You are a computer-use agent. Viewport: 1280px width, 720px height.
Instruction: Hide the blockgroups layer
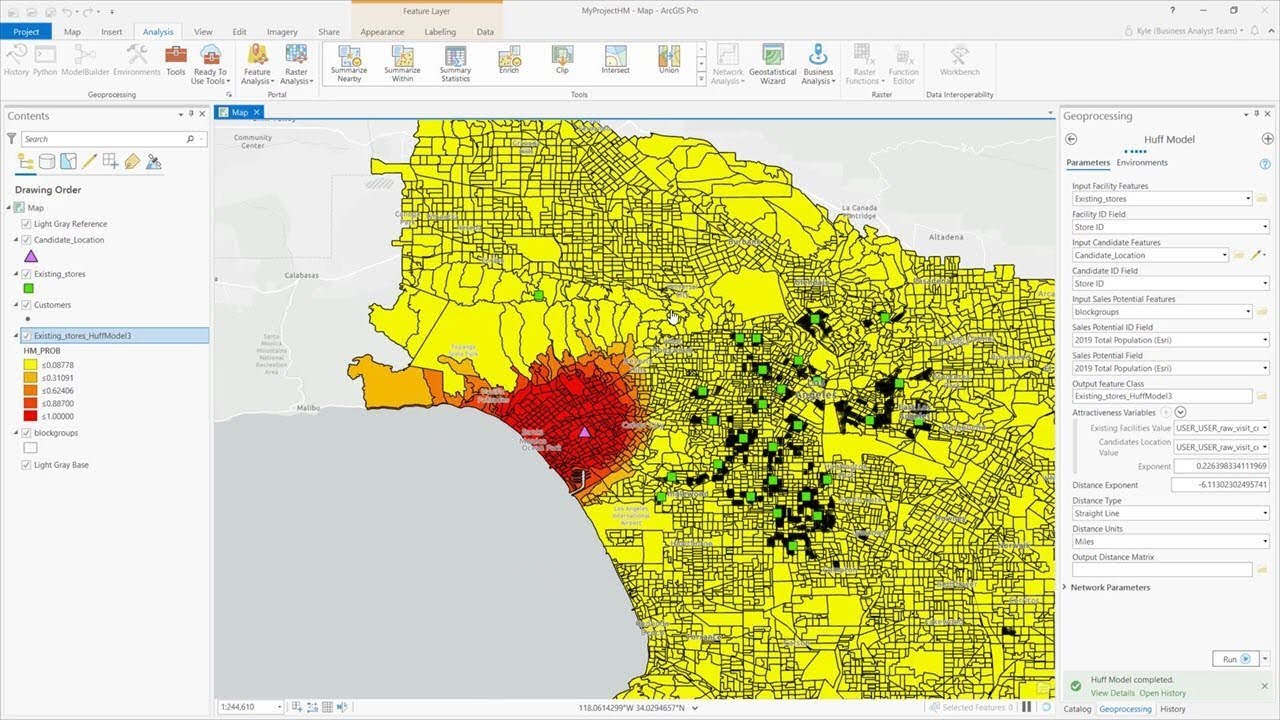coord(26,433)
